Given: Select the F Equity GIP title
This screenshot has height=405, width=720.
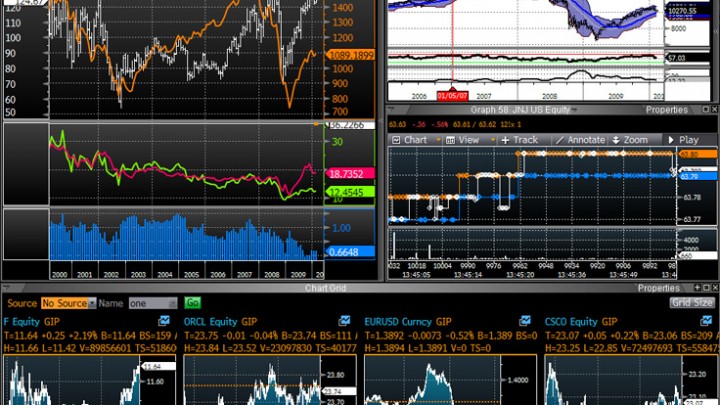Looking at the screenshot, I should (x=32, y=322).
